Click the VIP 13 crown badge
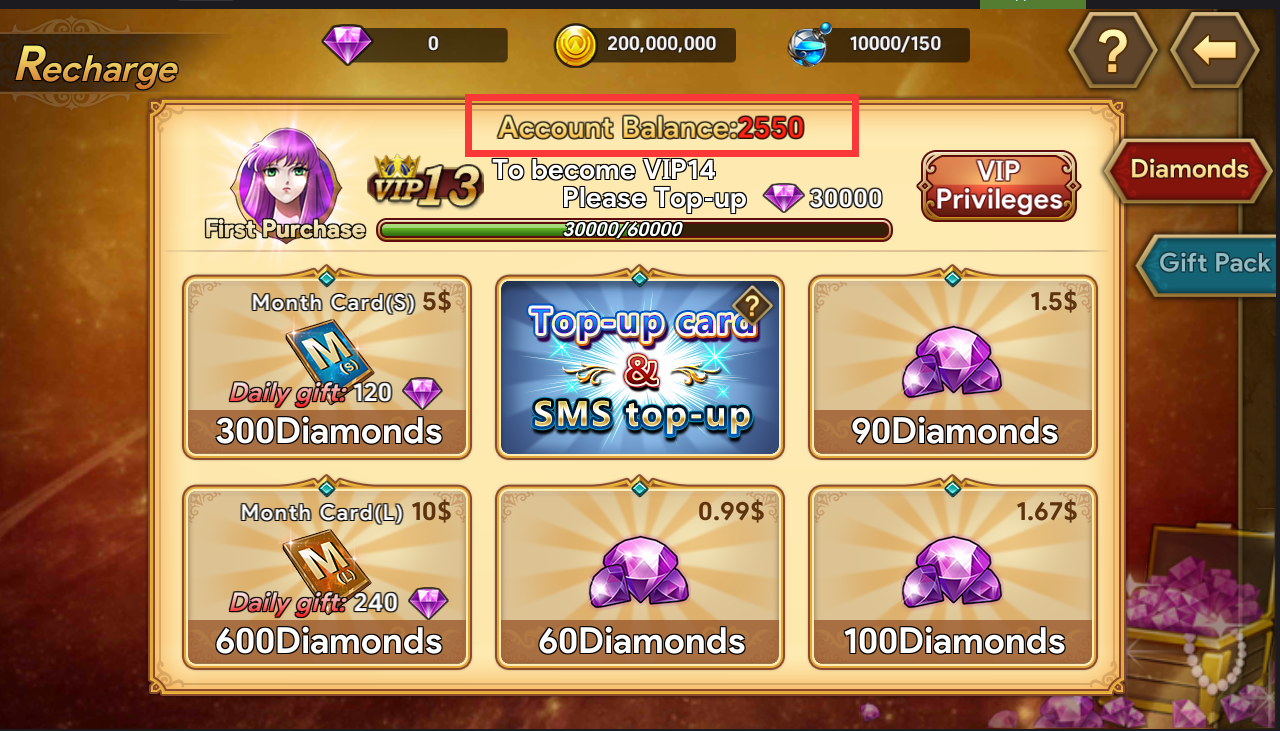 coord(425,182)
